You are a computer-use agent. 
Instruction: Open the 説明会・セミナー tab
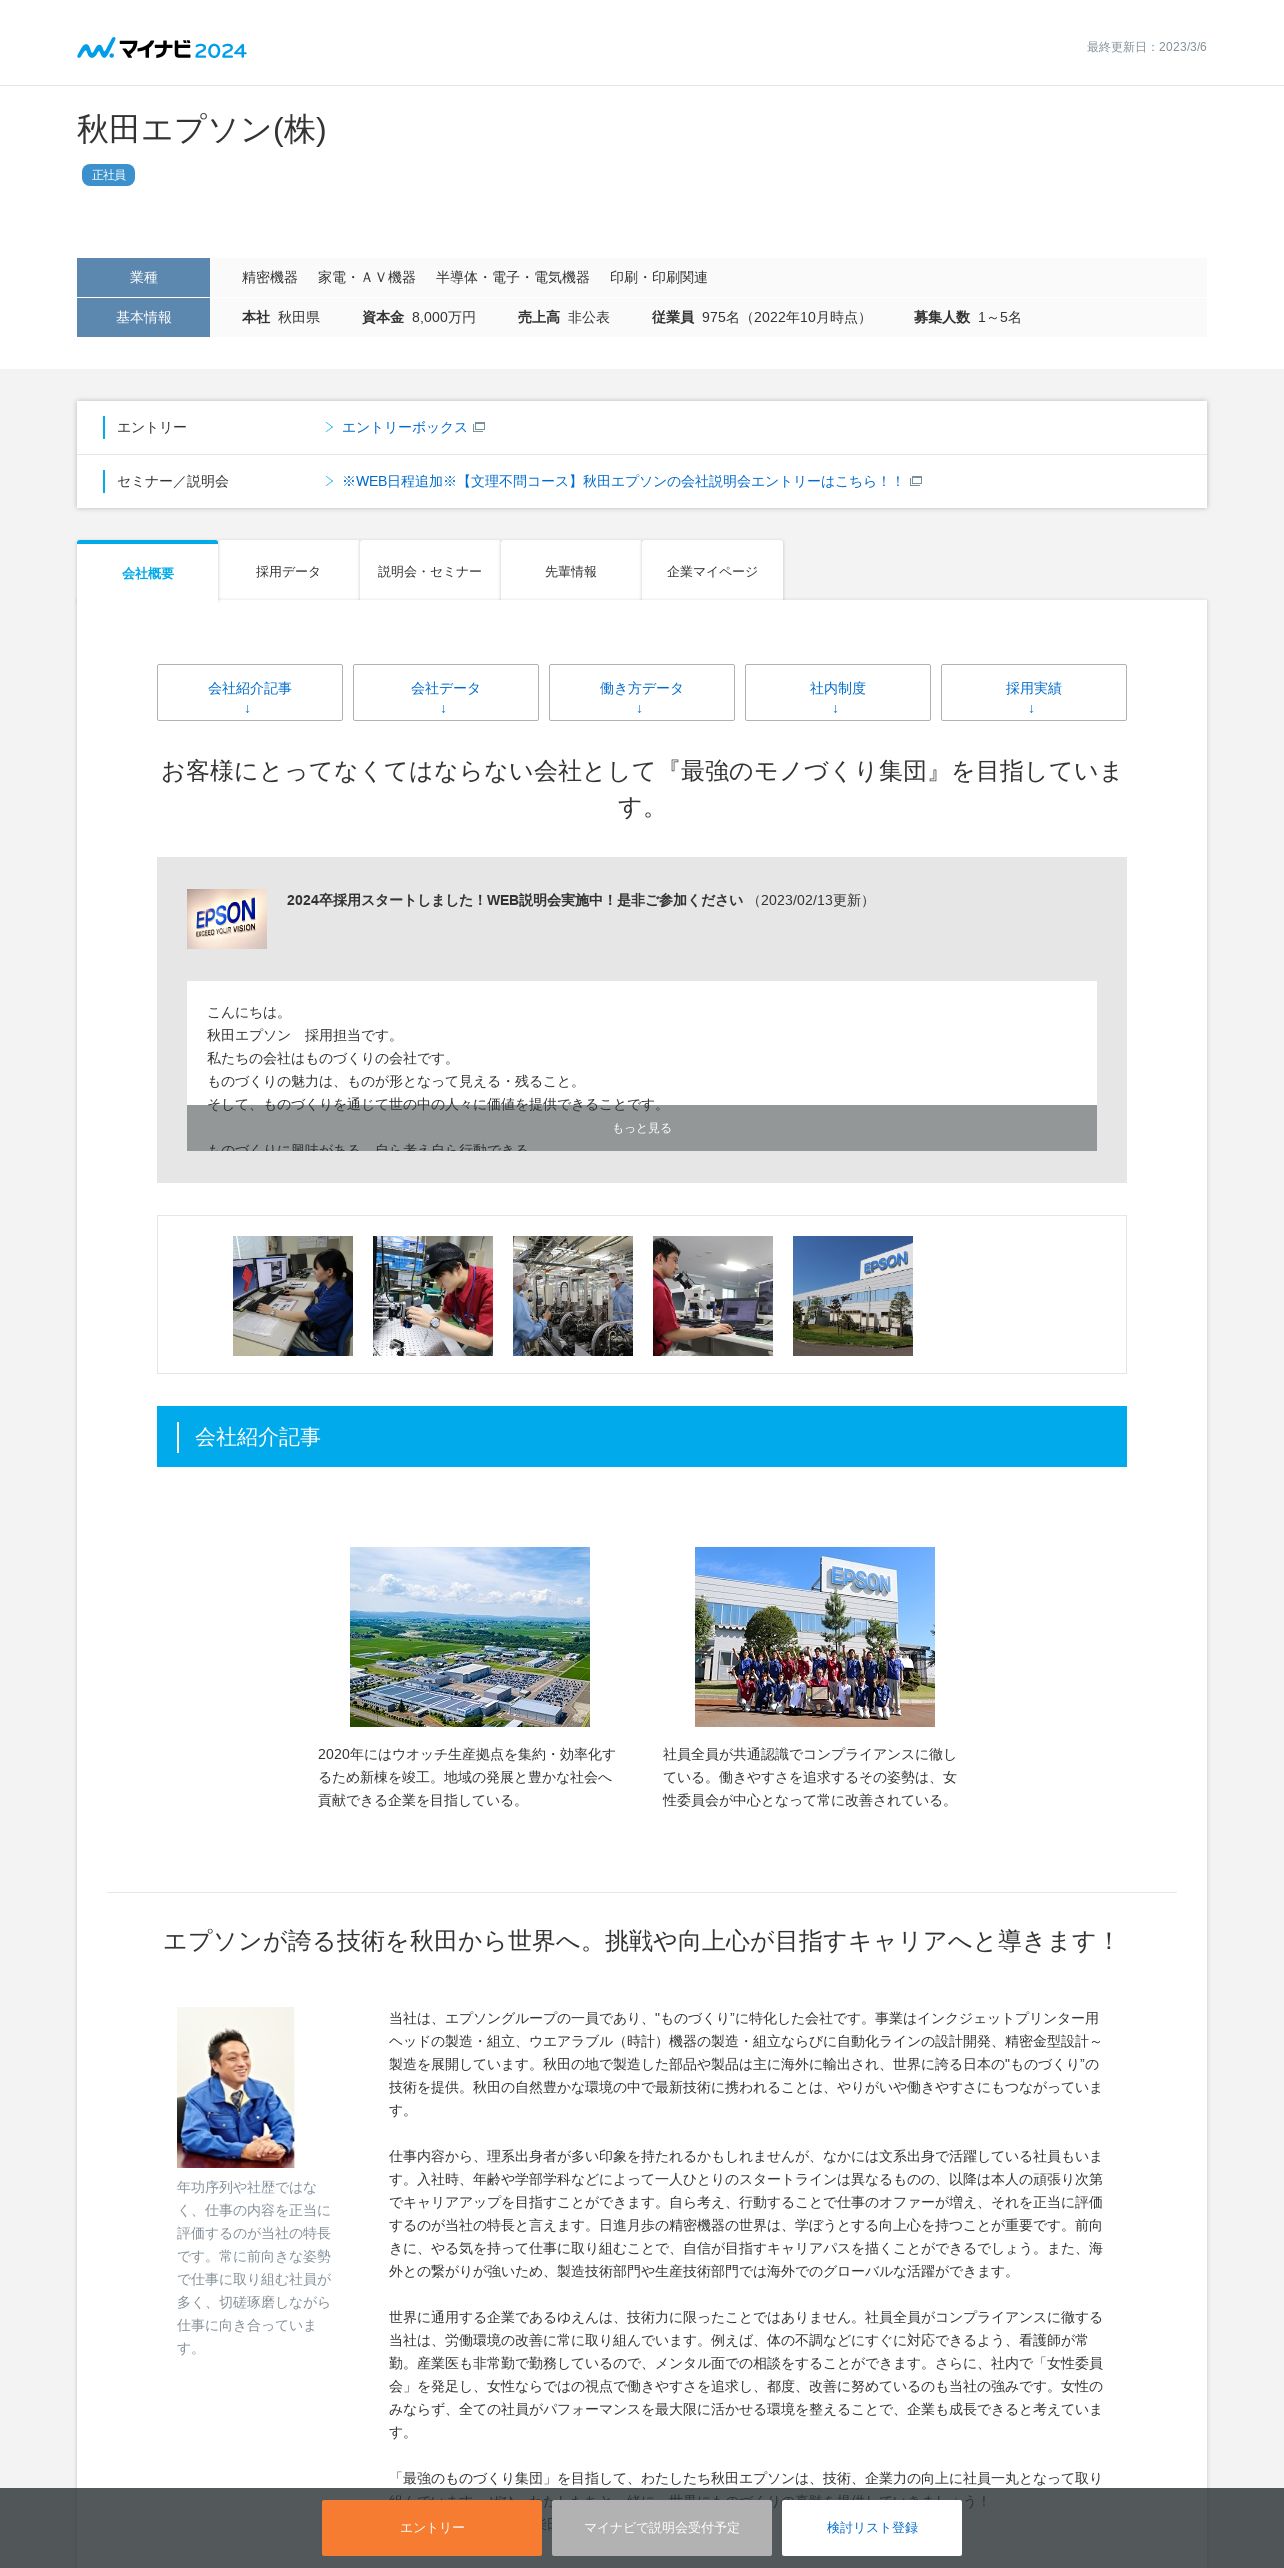point(430,571)
